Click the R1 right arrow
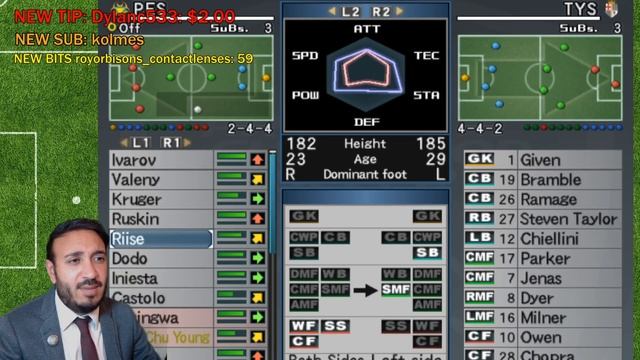Image resolution: width=640 pixels, height=360 pixels. click(x=187, y=142)
